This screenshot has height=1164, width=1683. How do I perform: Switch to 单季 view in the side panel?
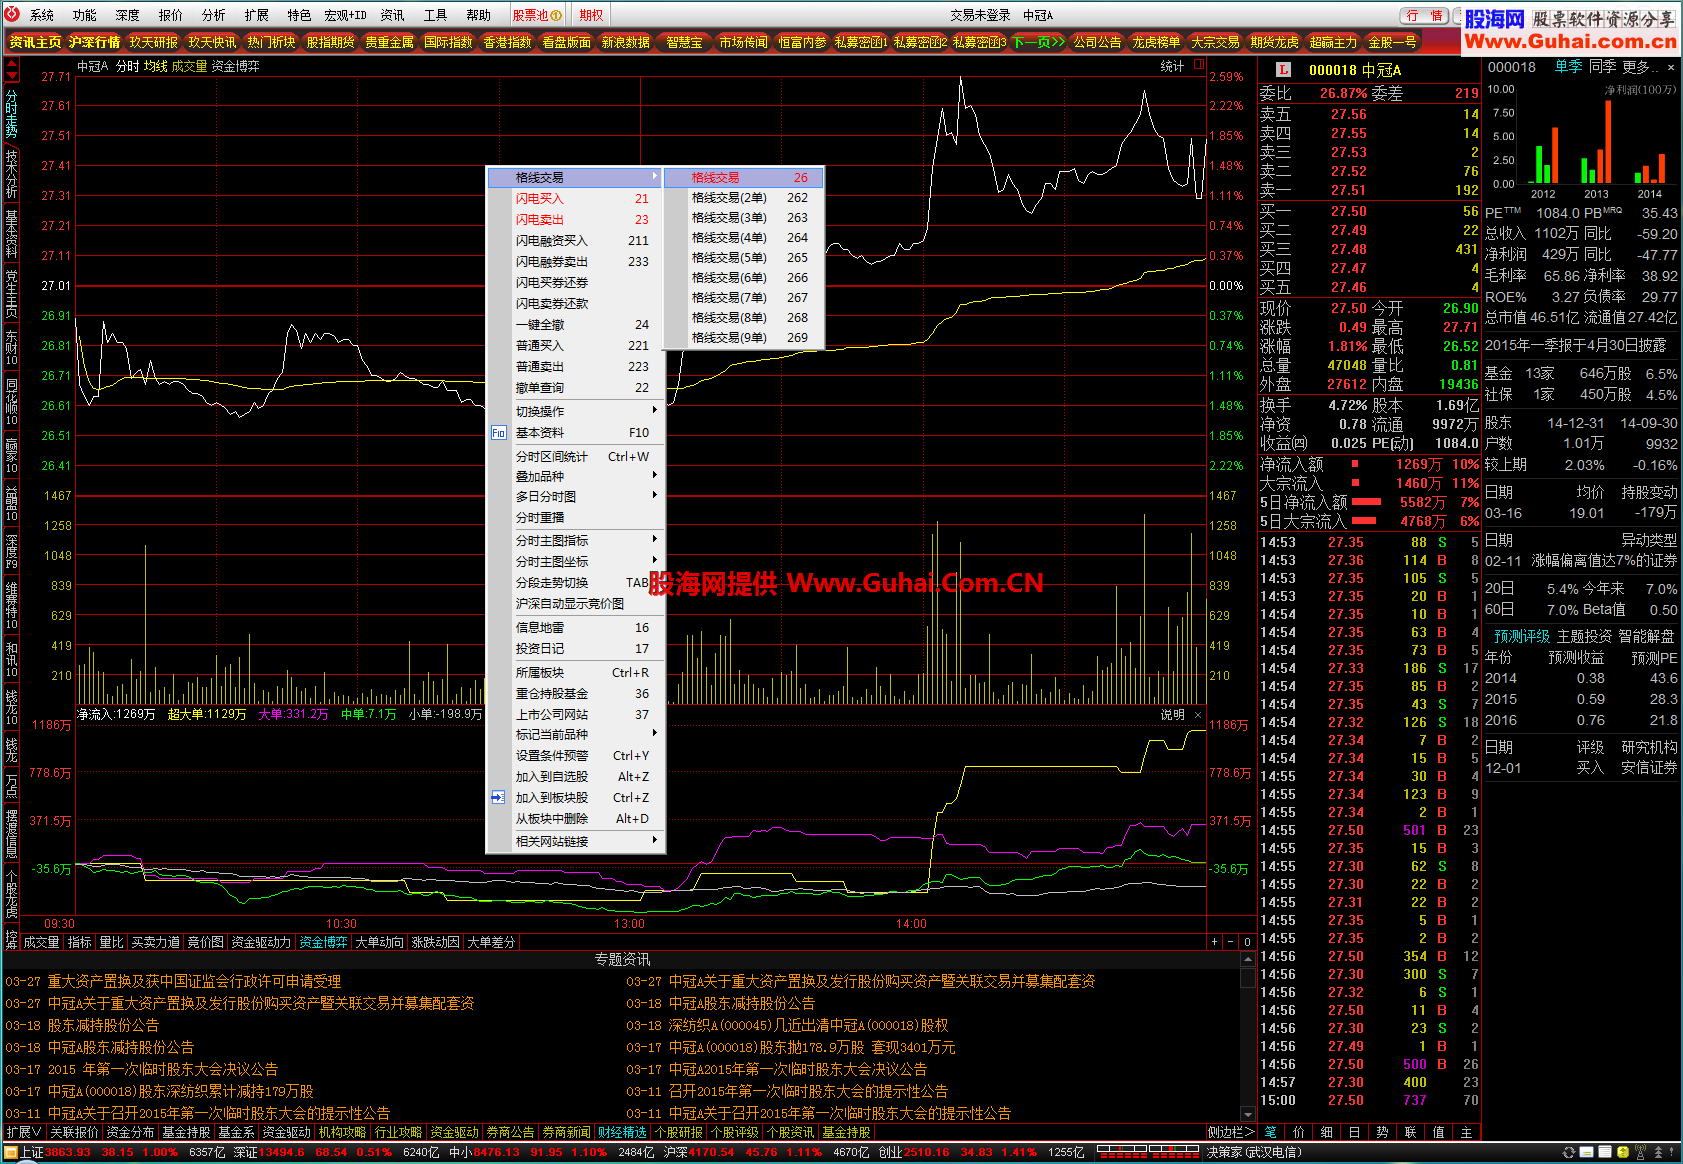tap(1568, 67)
